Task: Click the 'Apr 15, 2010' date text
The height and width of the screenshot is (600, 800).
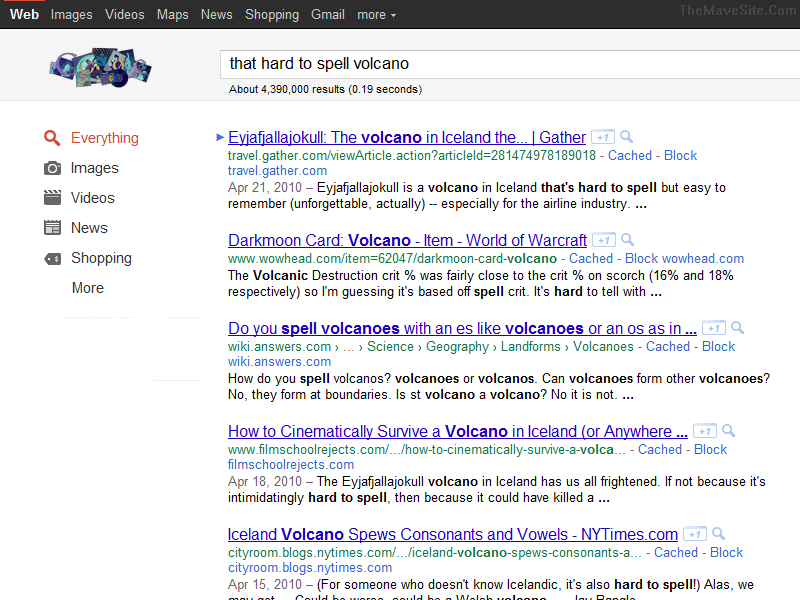Action: coord(265,585)
